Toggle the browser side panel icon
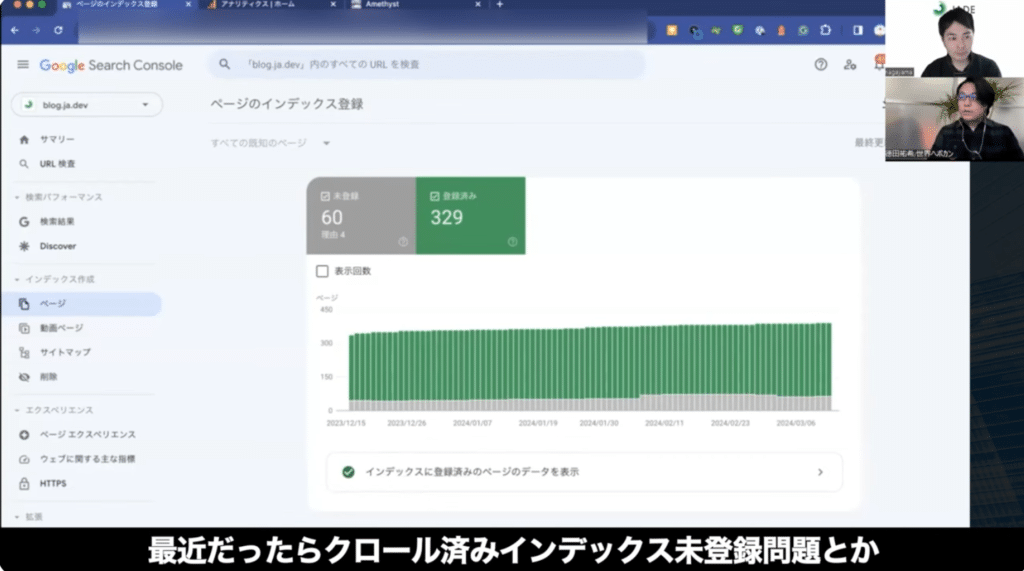This screenshot has width=1024, height=571. click(x=857, y=30)
